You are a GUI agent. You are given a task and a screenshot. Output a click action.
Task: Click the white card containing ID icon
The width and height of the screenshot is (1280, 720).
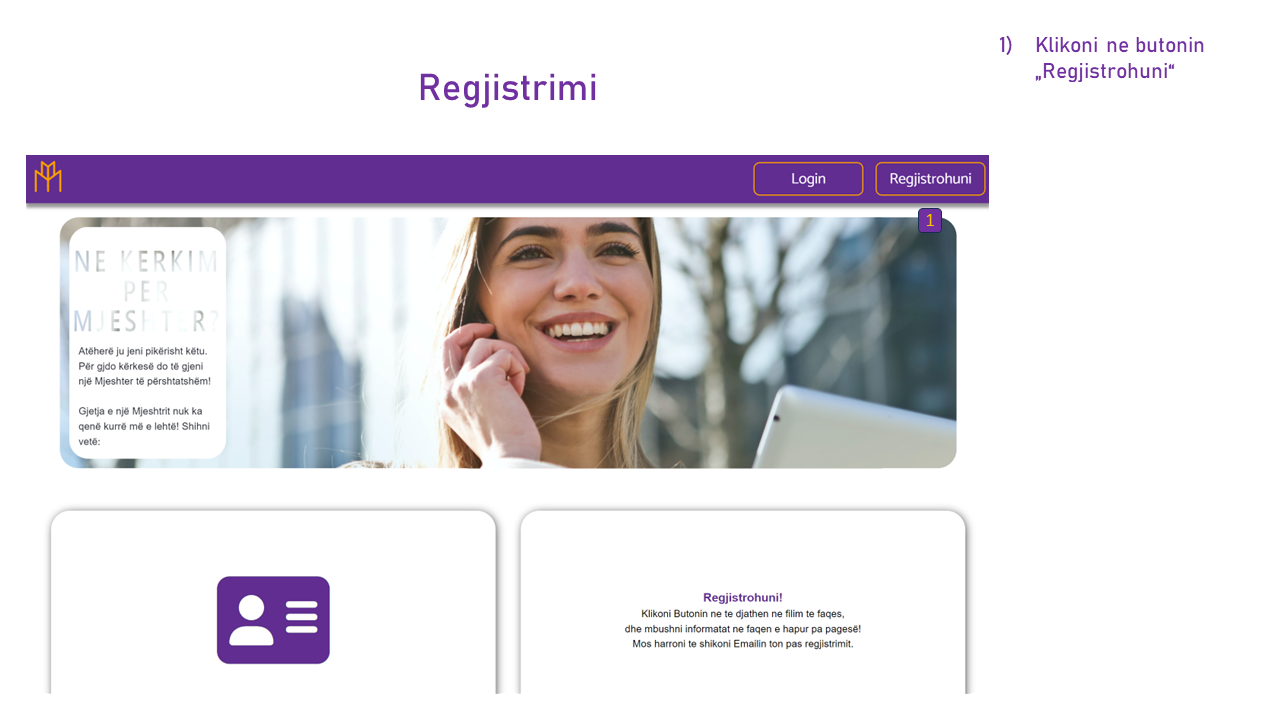coord(273,602)
